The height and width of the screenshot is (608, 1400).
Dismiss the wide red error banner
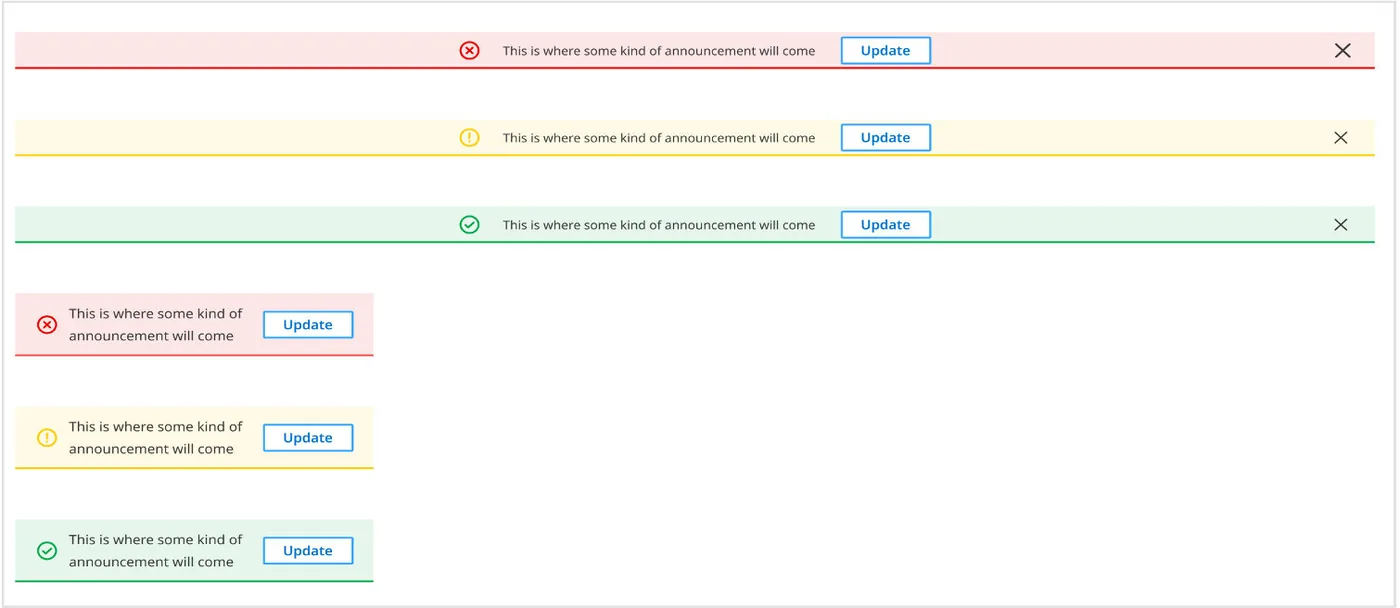[x=1342, y=50]
